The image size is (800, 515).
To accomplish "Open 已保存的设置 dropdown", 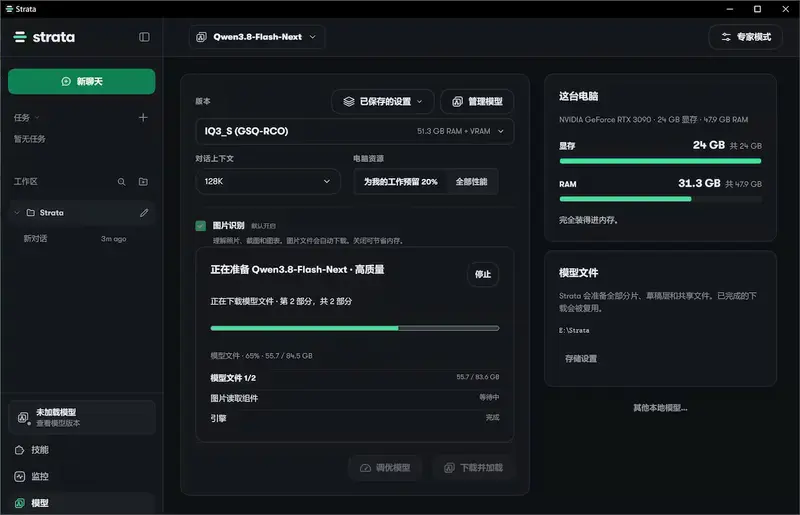I will 383,102.
